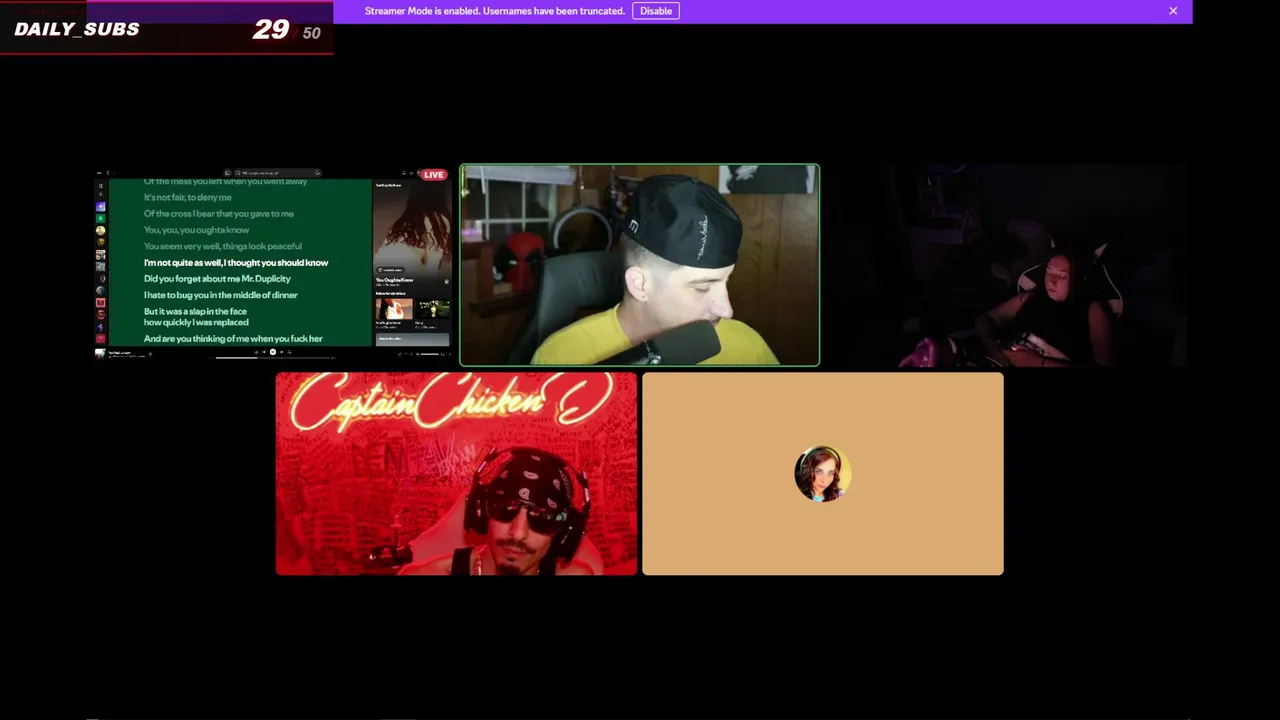Seek along the Spotify song progress bar

(272, 358)
